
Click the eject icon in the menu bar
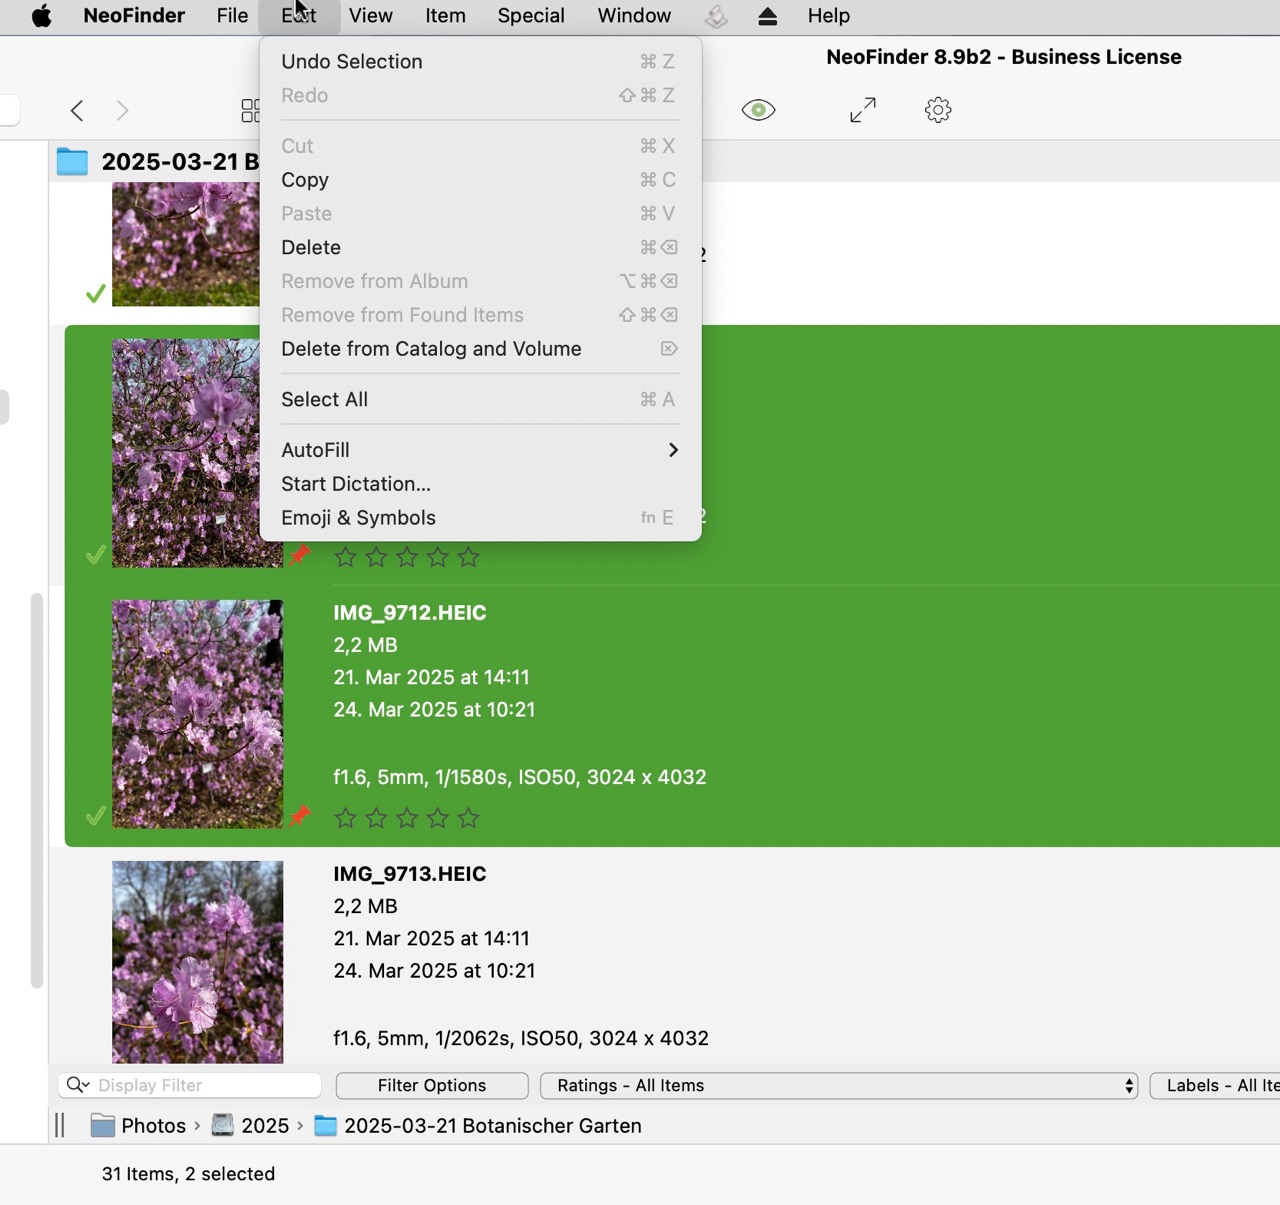766,16
